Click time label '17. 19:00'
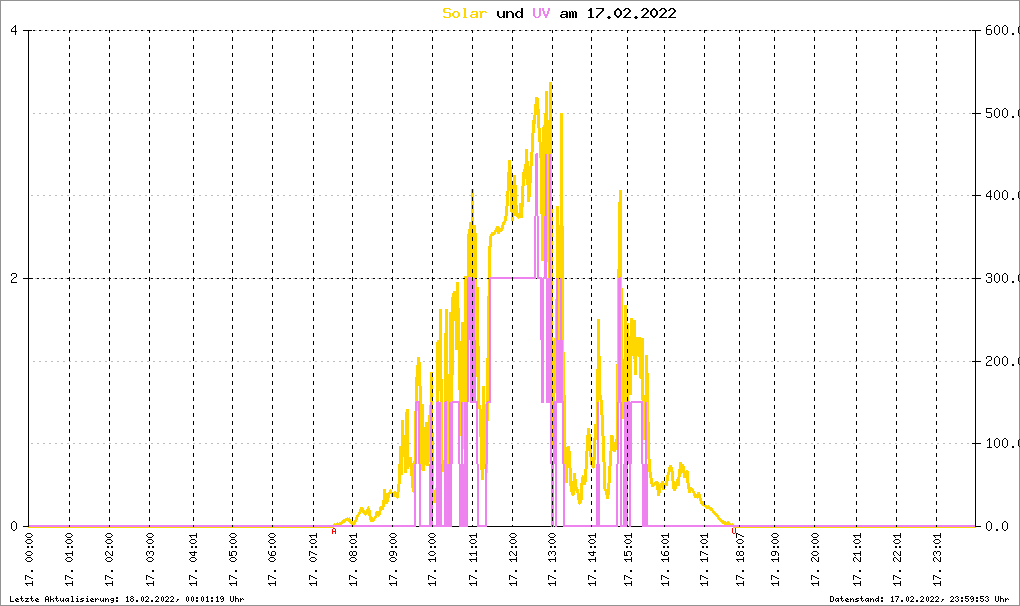 pos(775,560)
